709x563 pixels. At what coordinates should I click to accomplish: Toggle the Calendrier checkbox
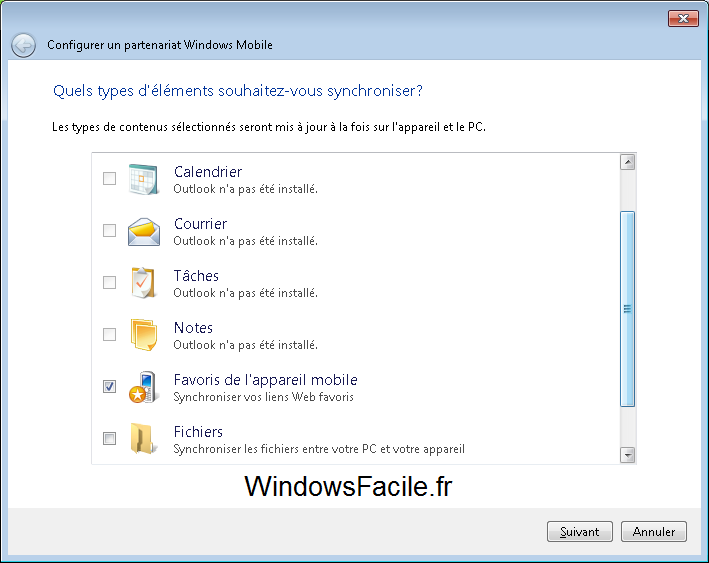(x=109, y=179)
